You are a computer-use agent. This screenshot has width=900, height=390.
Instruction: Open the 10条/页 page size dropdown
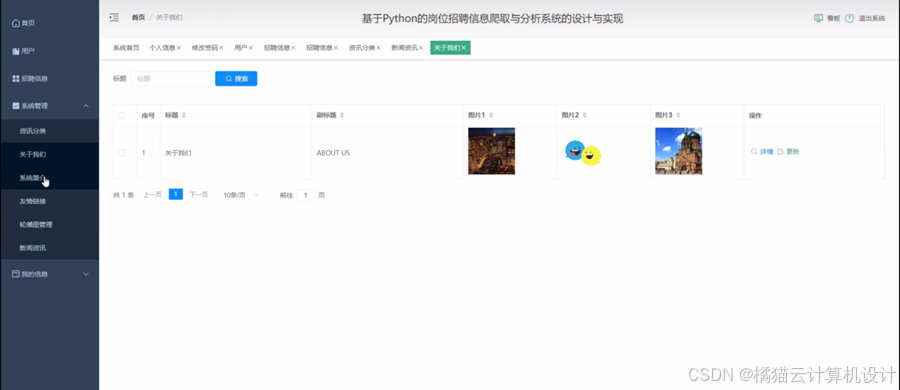240,195
